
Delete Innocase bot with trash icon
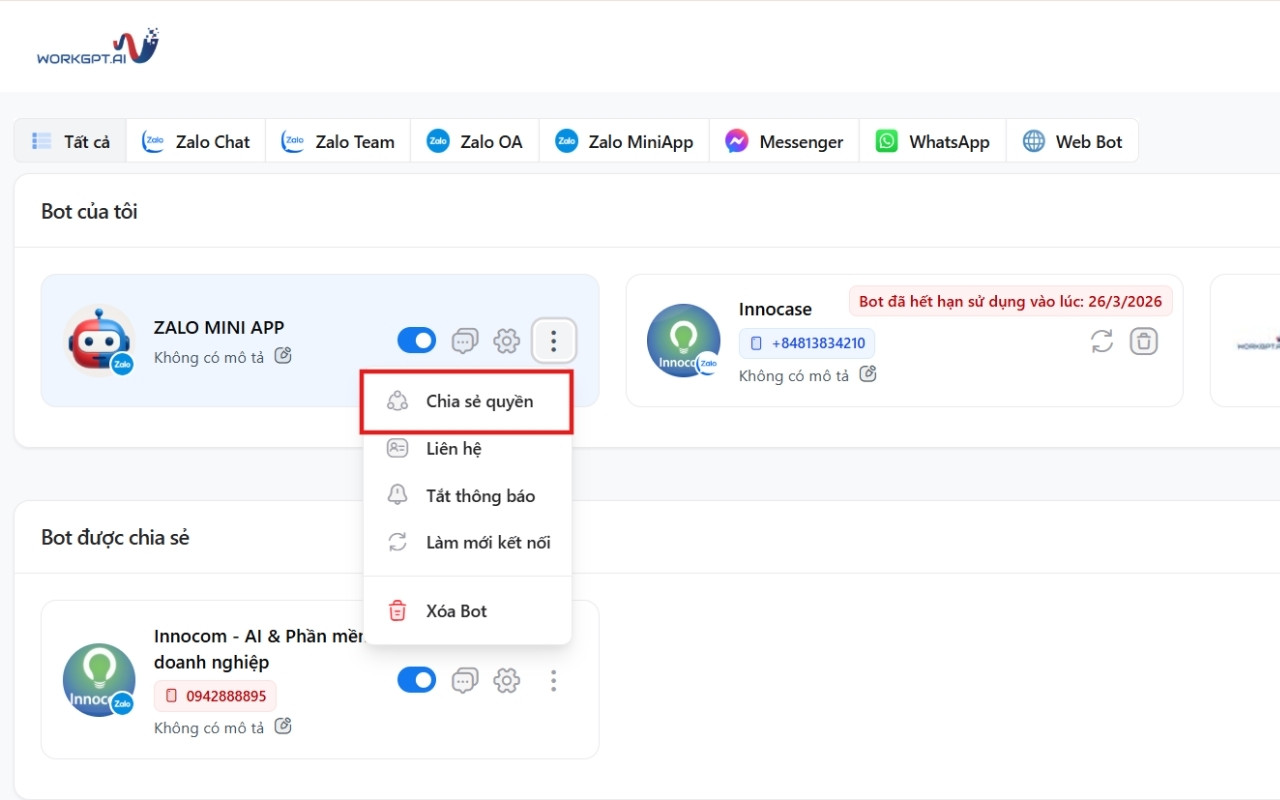(x=1144, y=341)
